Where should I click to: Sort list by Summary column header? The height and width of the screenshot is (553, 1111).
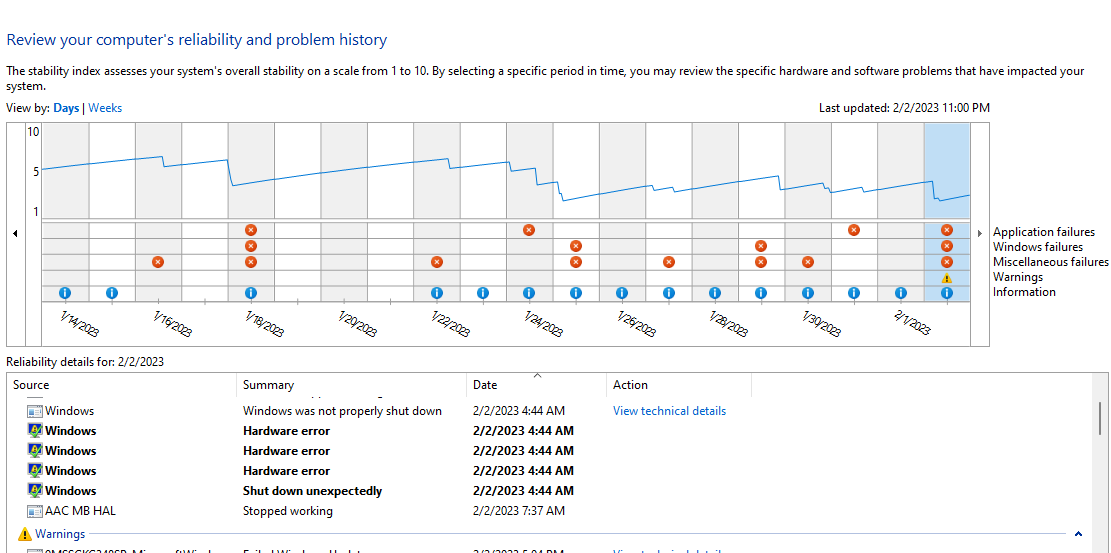click(351, 385)
